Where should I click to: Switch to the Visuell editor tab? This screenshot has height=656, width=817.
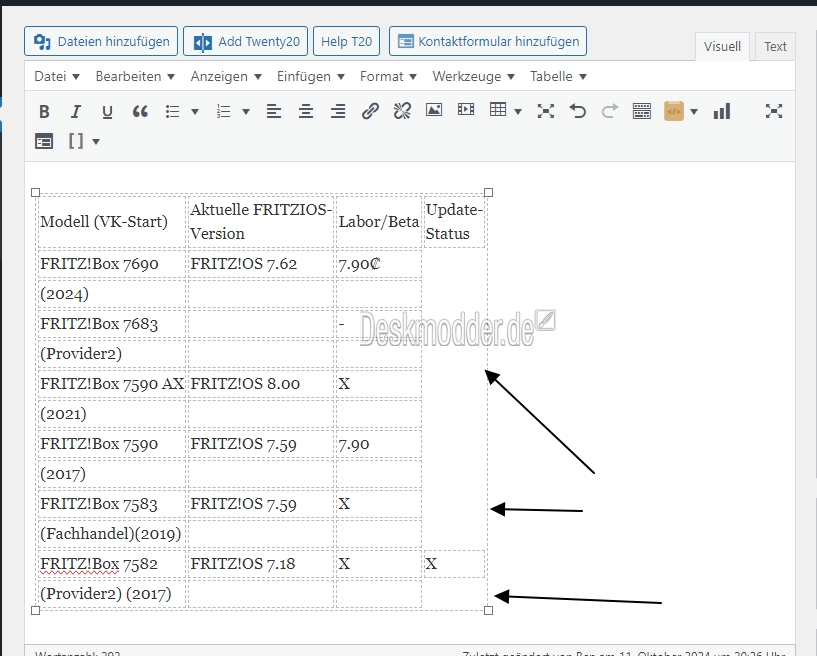722,46
